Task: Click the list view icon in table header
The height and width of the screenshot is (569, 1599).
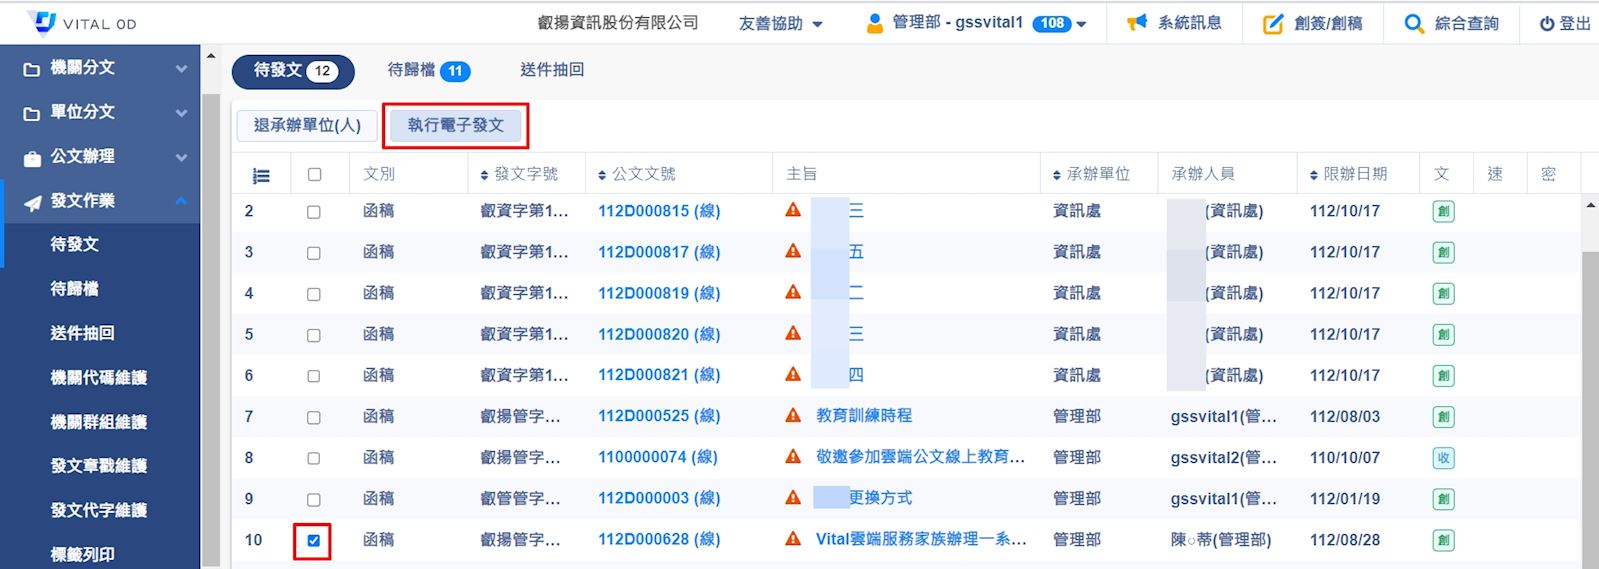Action: (261, 175)
